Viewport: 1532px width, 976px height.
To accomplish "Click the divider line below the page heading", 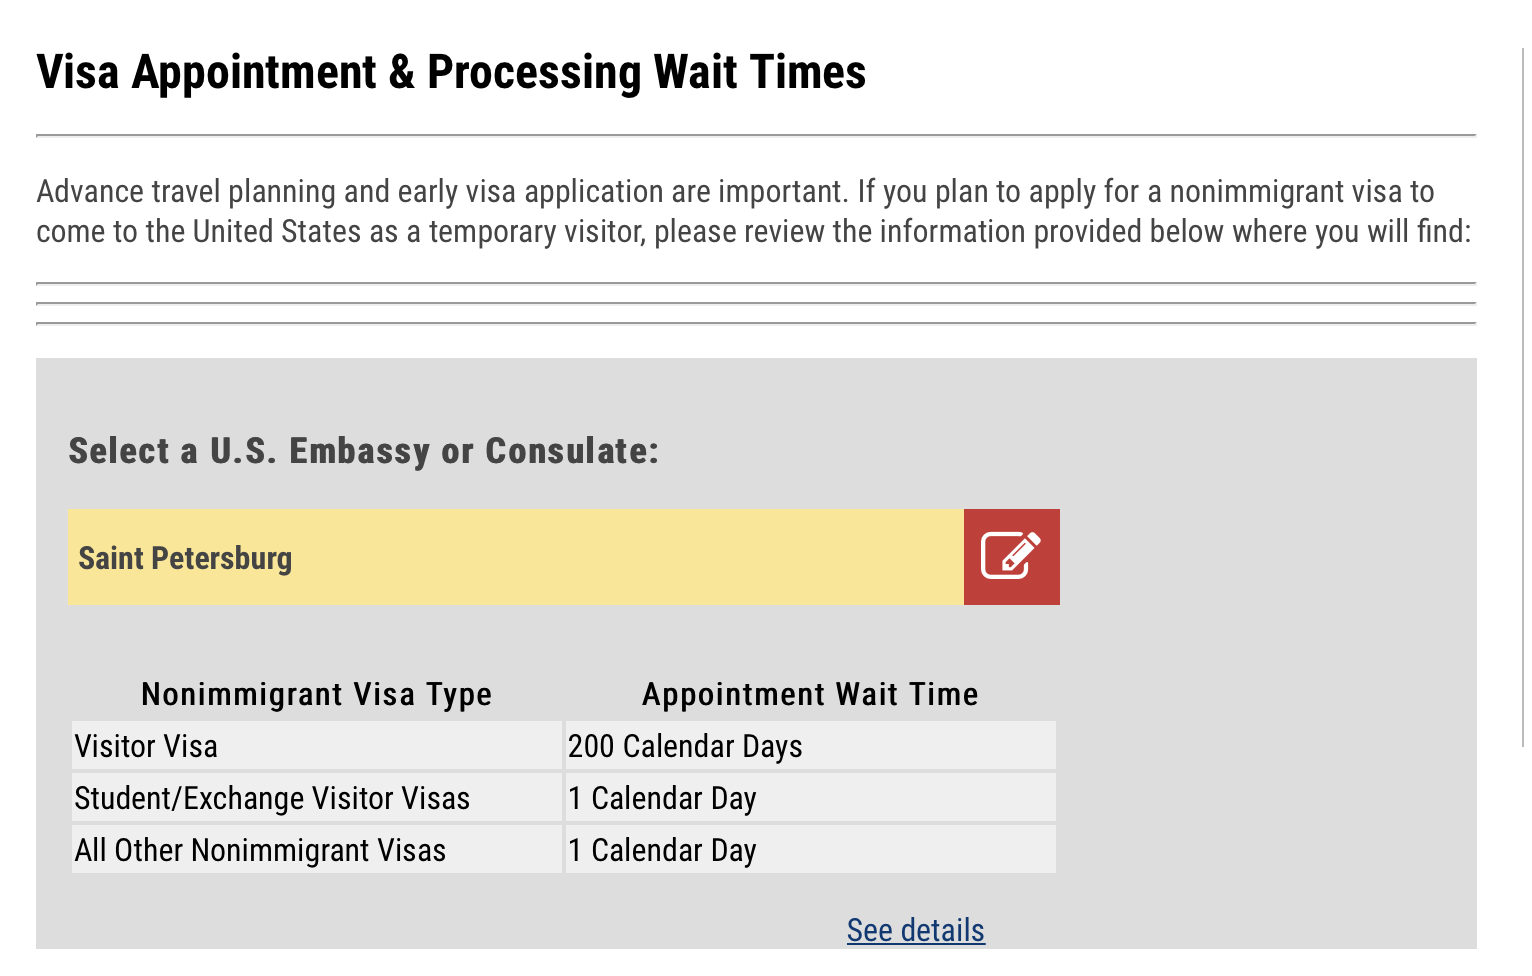I will pyautogui.click(x=756, y=135).
